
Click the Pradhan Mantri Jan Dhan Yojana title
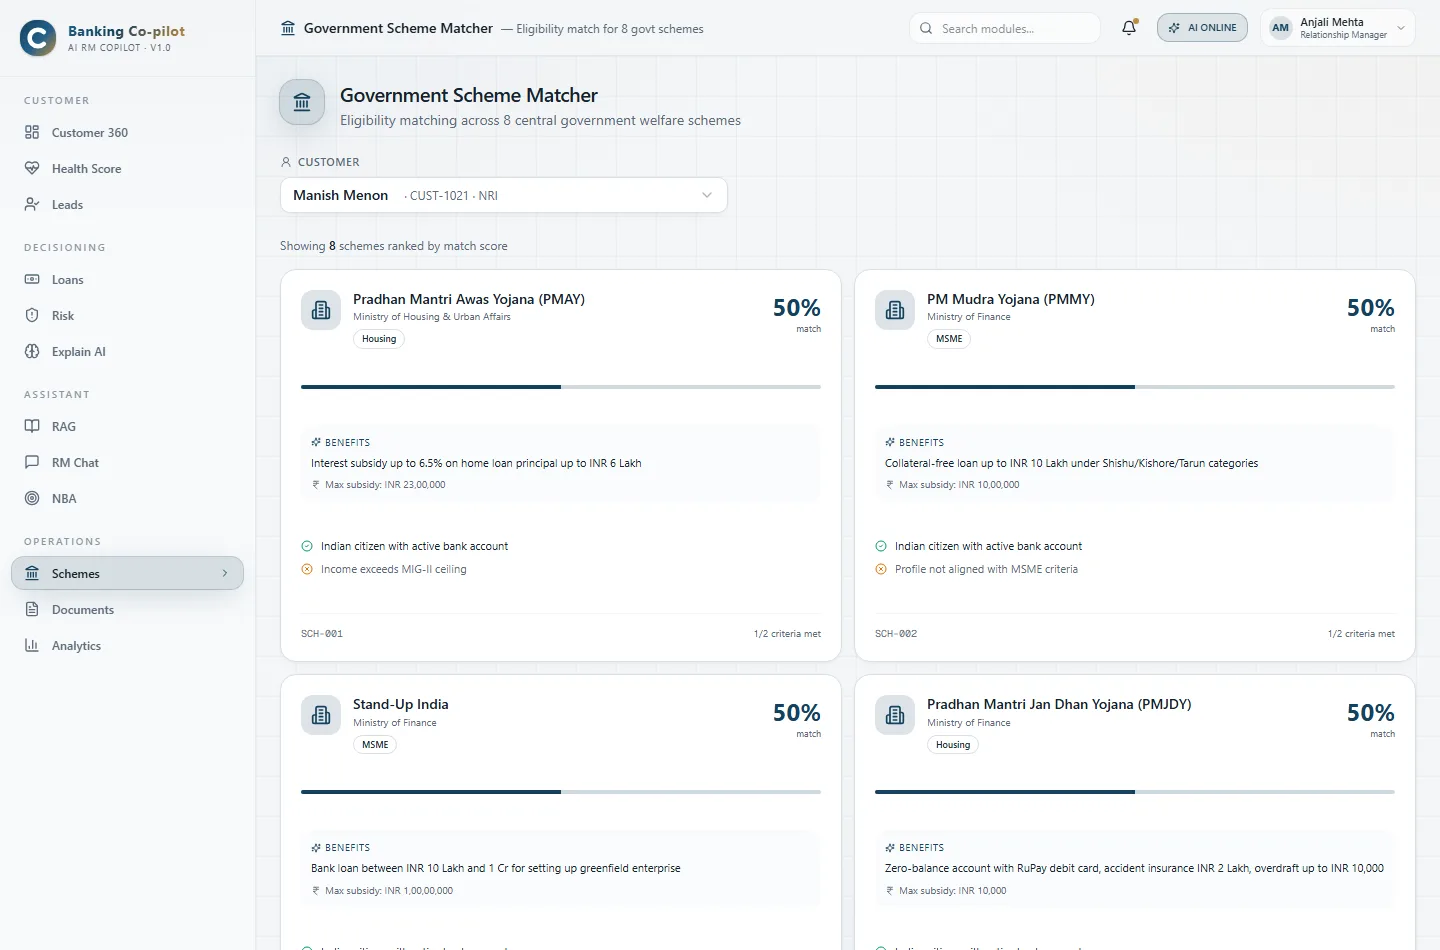[1059, 704]
